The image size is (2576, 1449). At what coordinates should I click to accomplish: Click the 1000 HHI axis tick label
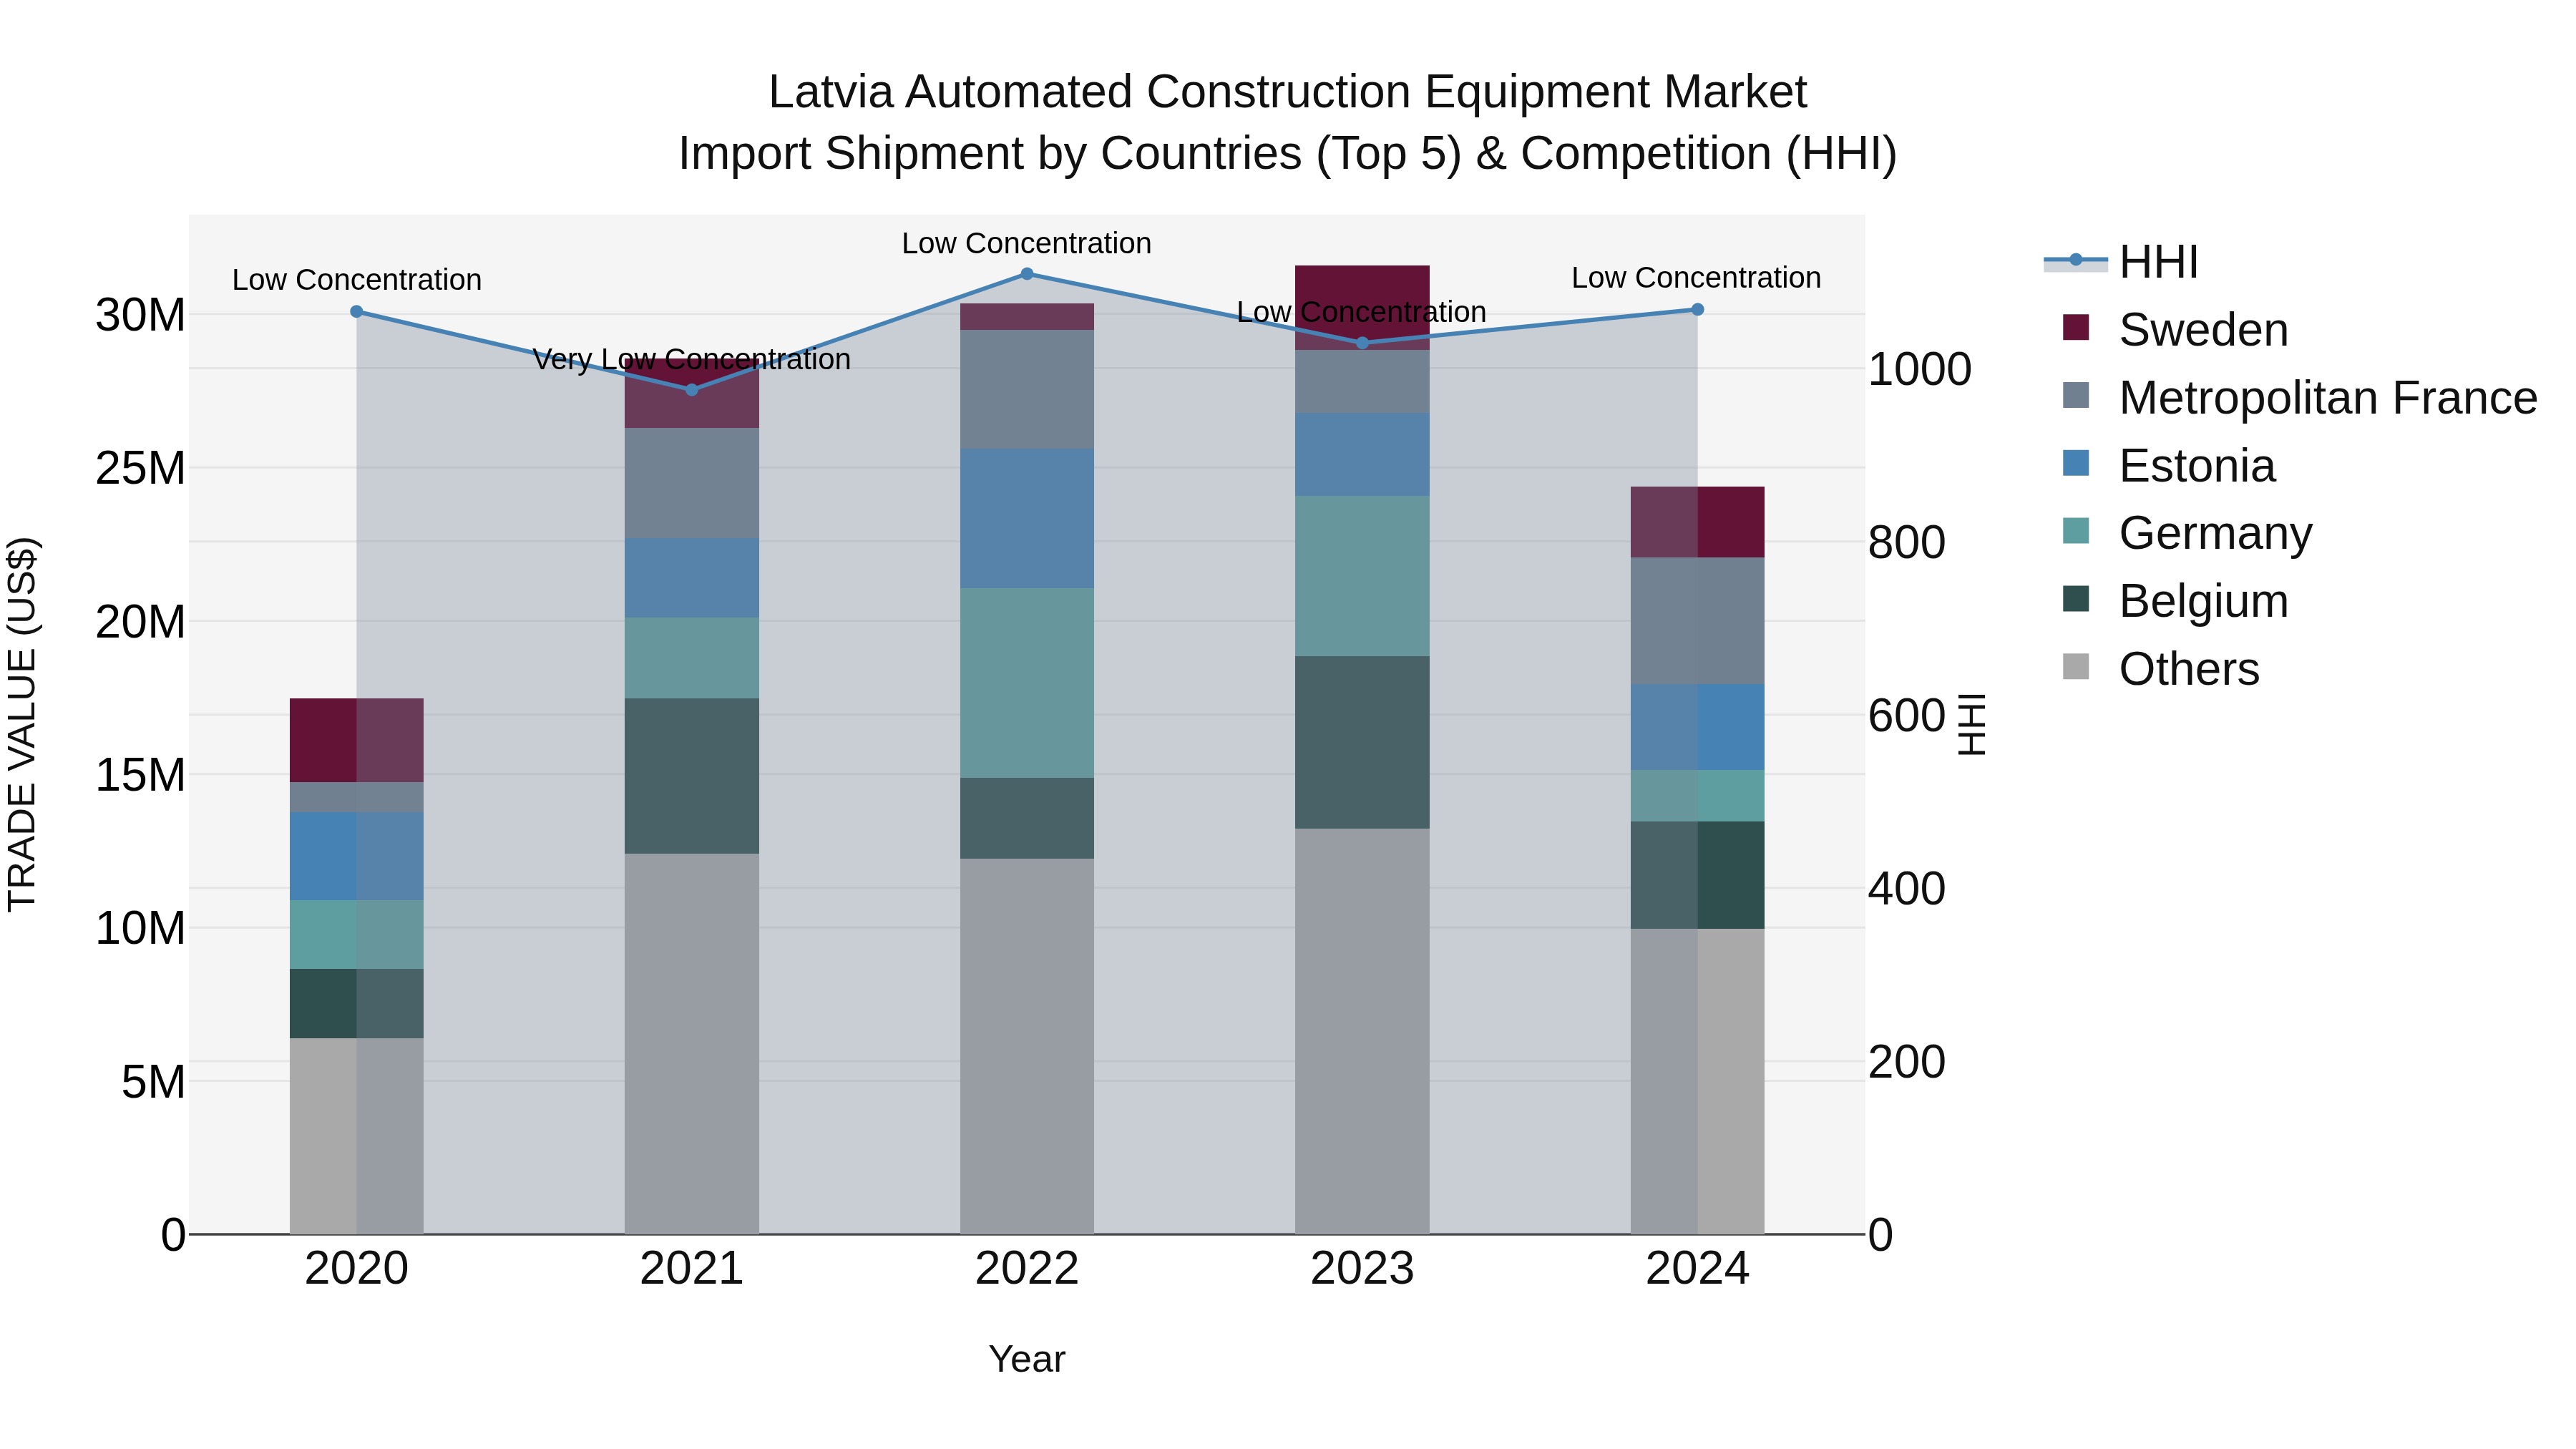[1920, 370]
